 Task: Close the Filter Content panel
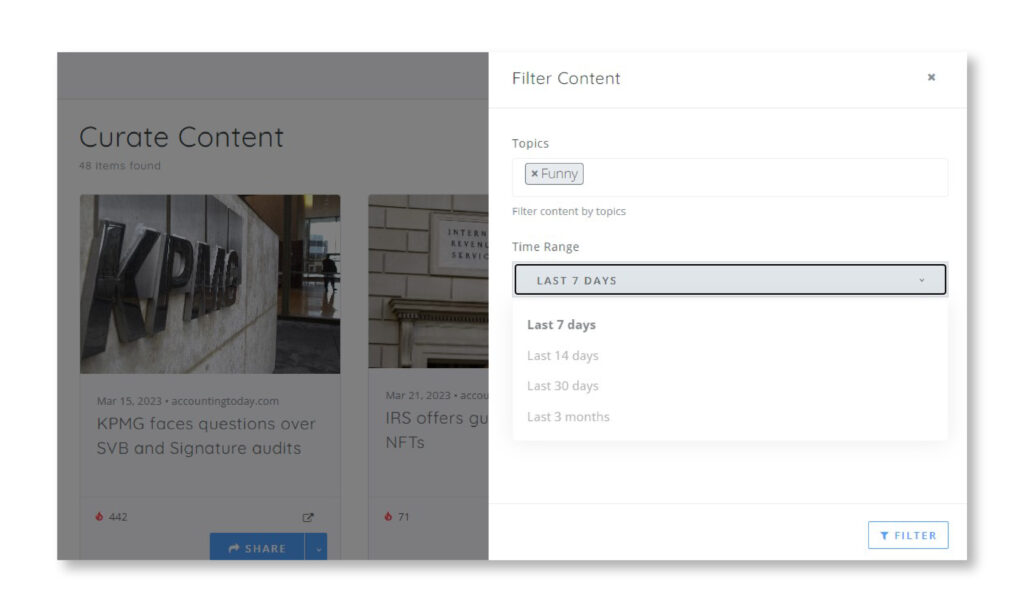tap(931, 77)
